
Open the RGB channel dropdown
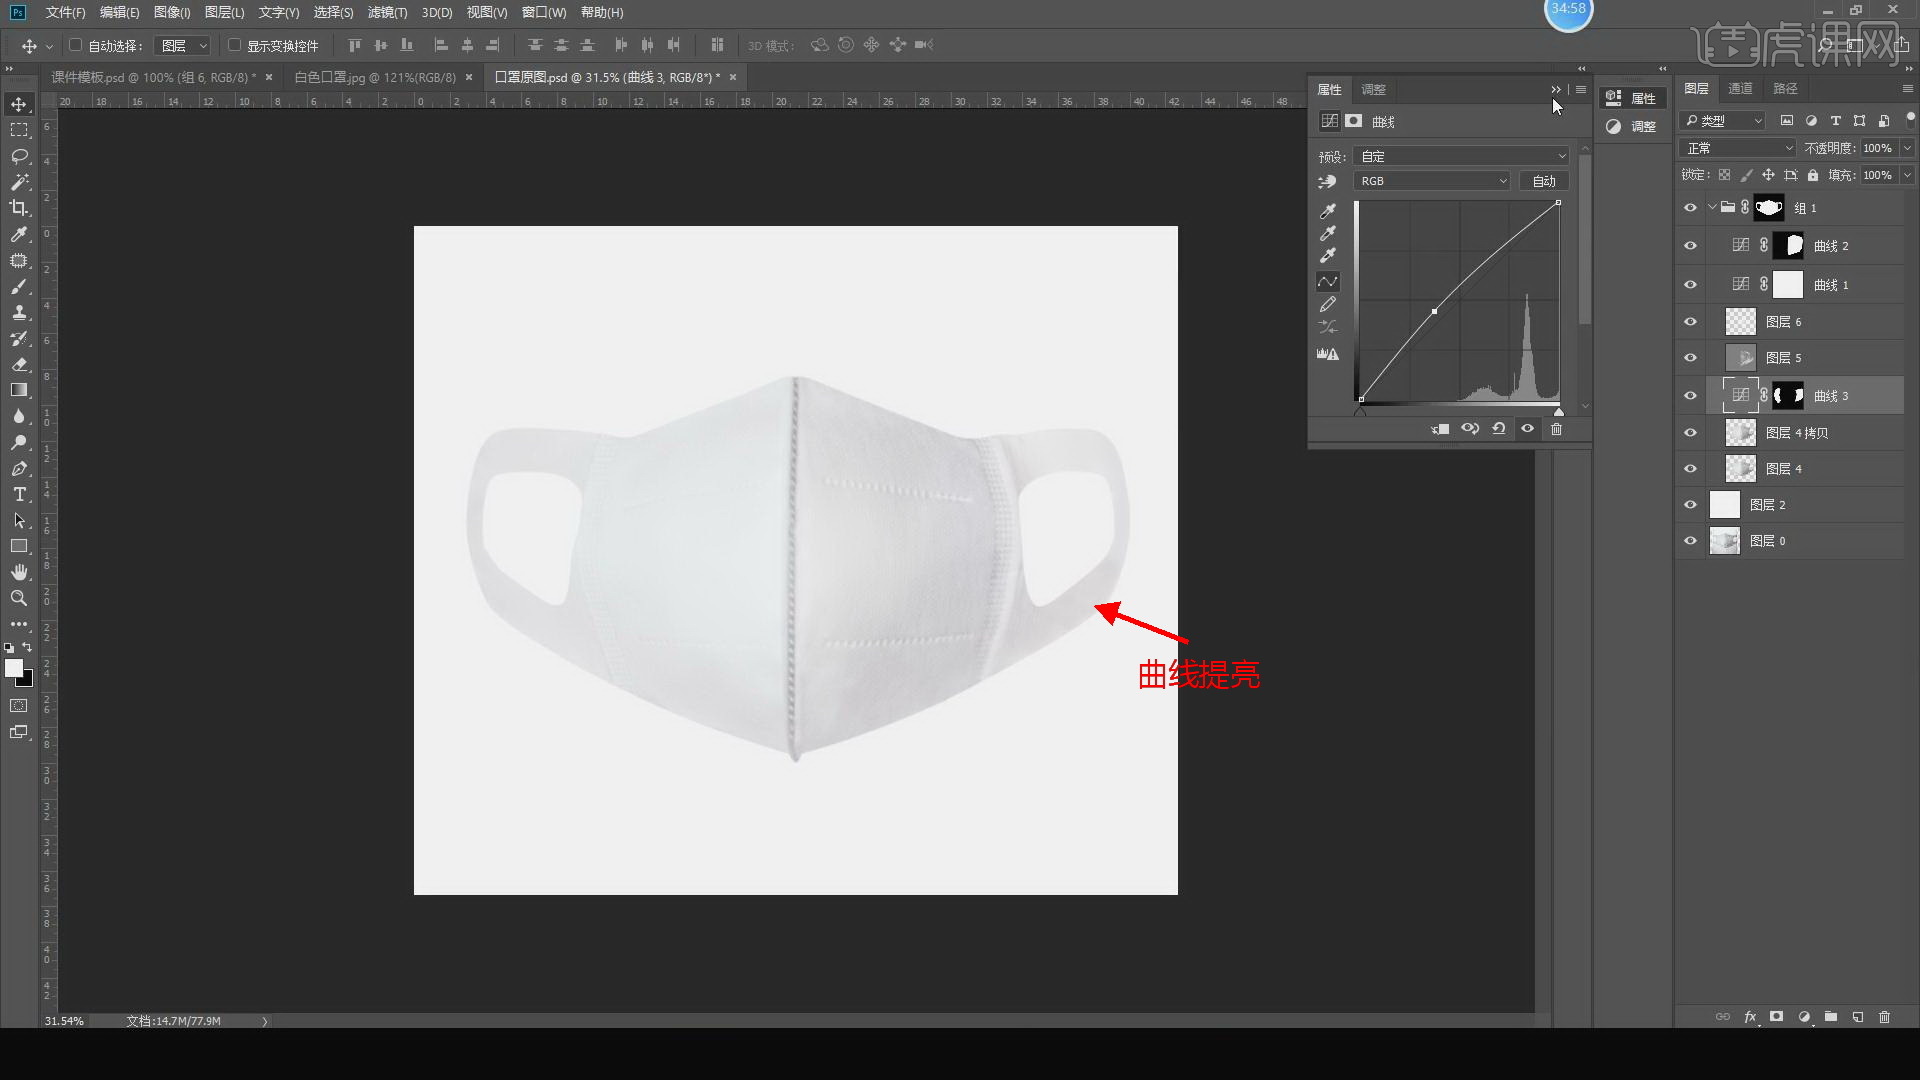point(1431,181)
